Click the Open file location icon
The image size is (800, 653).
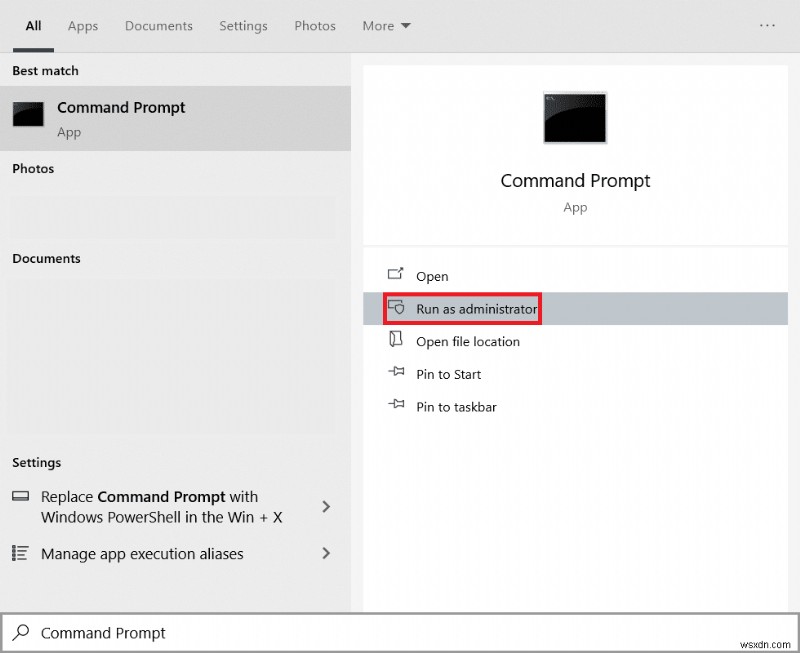[x=396, y=341]
